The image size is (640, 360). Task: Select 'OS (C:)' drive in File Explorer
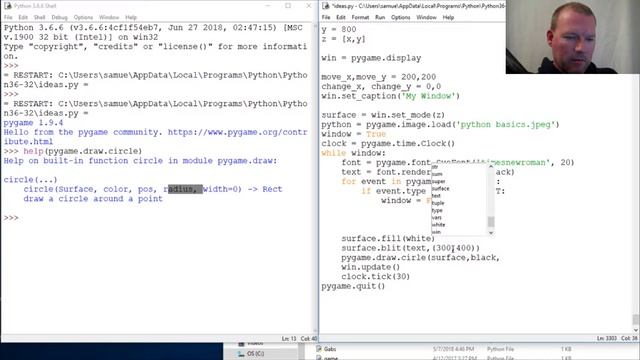coord(255,353)
